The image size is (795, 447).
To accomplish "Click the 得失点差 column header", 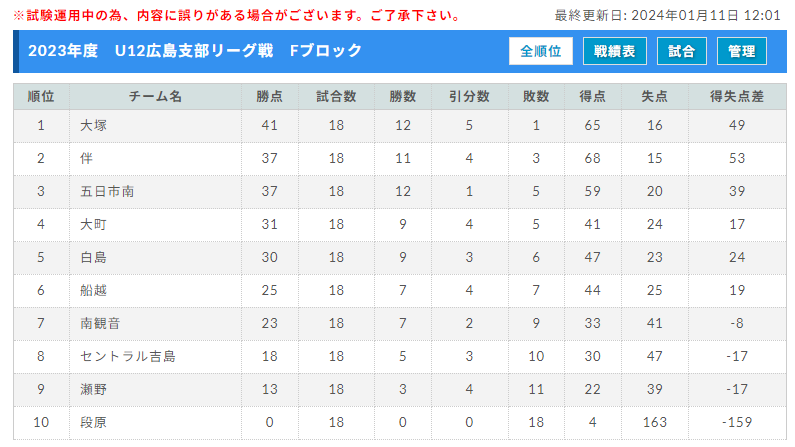I will (737, 96).
